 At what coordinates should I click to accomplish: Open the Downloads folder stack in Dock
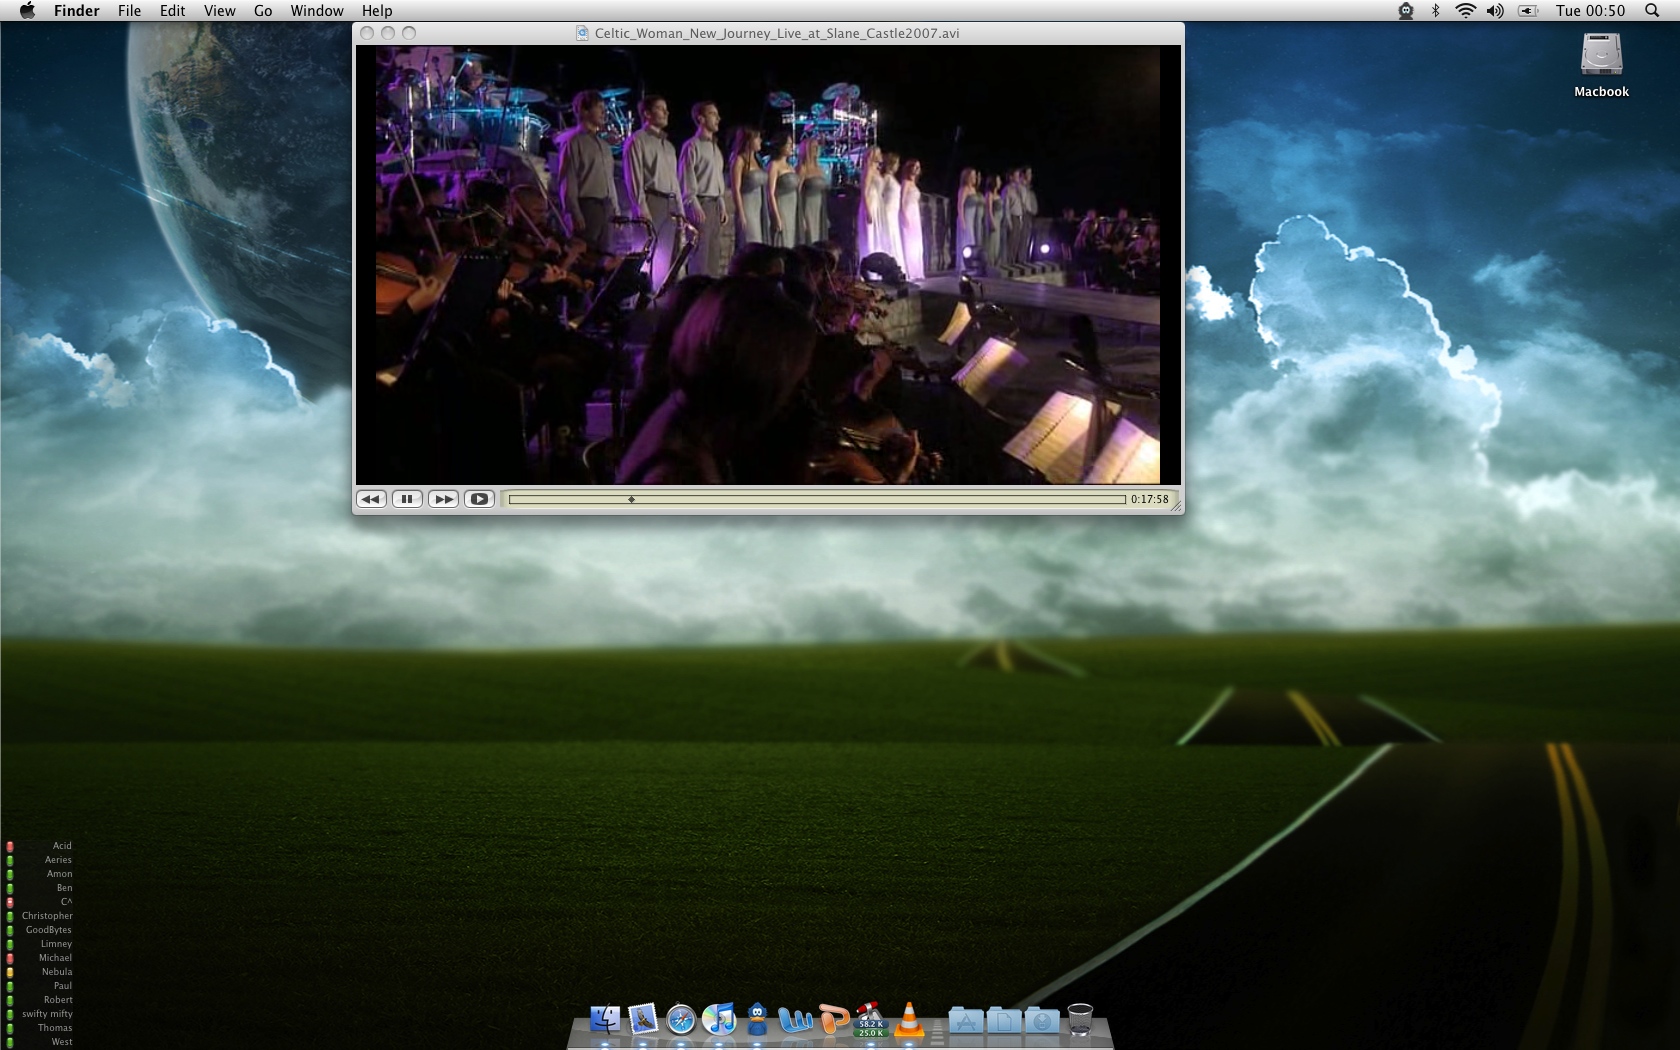(x=1042, y=1020)
